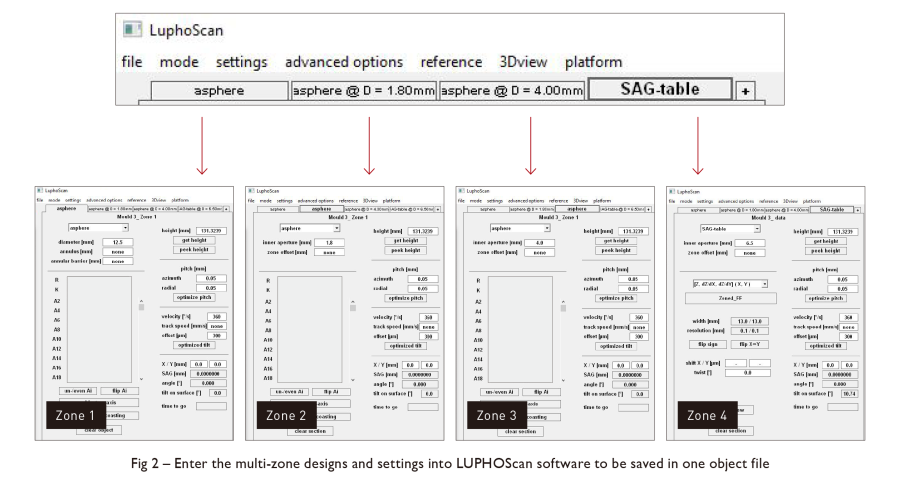Click height field 131.3239 in Zone 1 window
900x481 pixels.
(x=211, y=231)
